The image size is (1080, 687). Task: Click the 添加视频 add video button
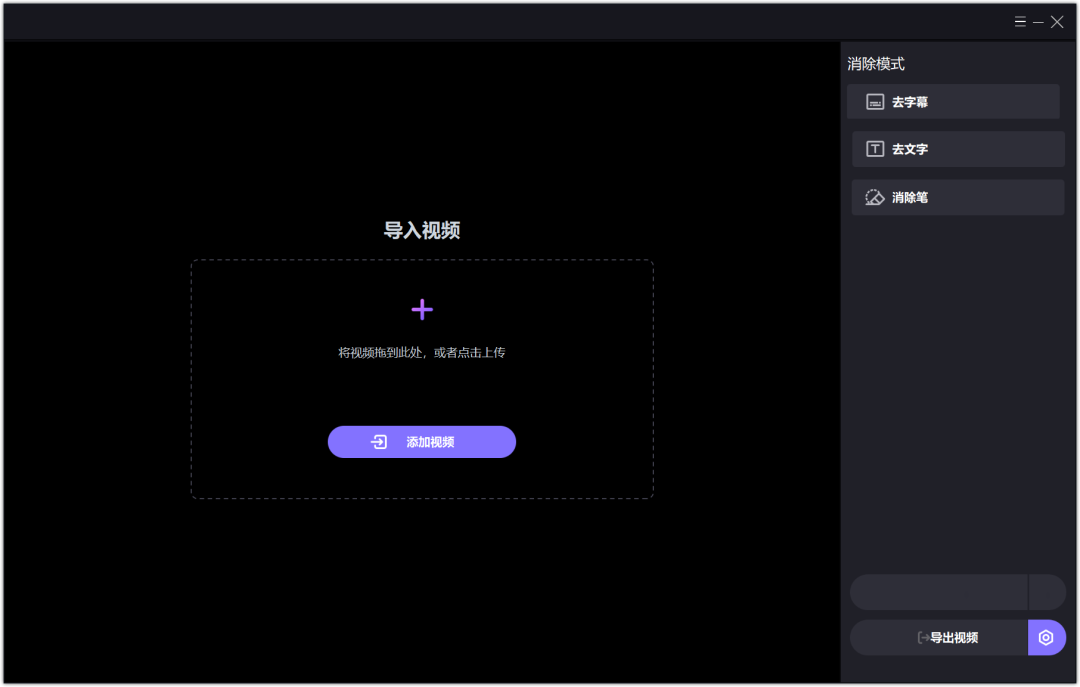pyautogui.click(x=422, y=442)
